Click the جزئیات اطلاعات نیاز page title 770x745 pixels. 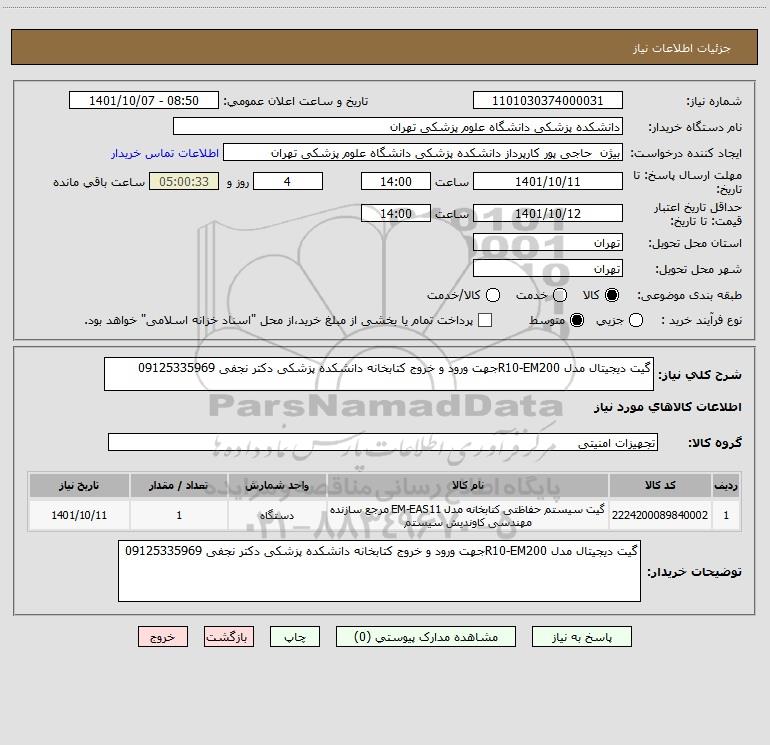point(681,48)
